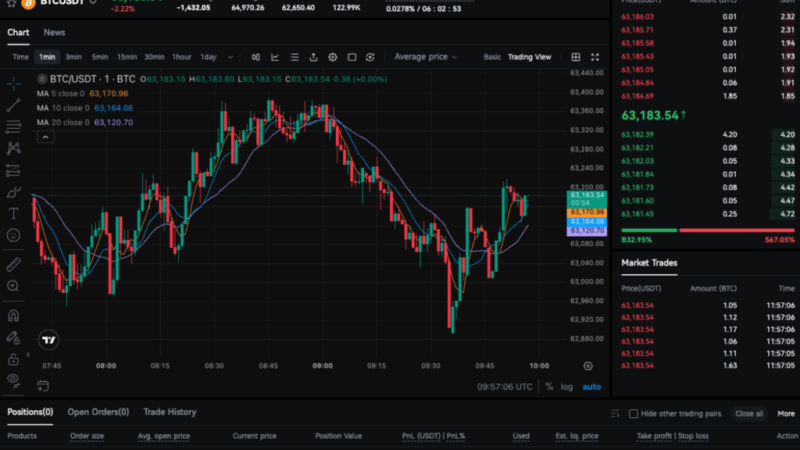Screen dimensions: 800x450
Task: Open the Fibonacci retracement tool group
Action: (x=14, y=126)
